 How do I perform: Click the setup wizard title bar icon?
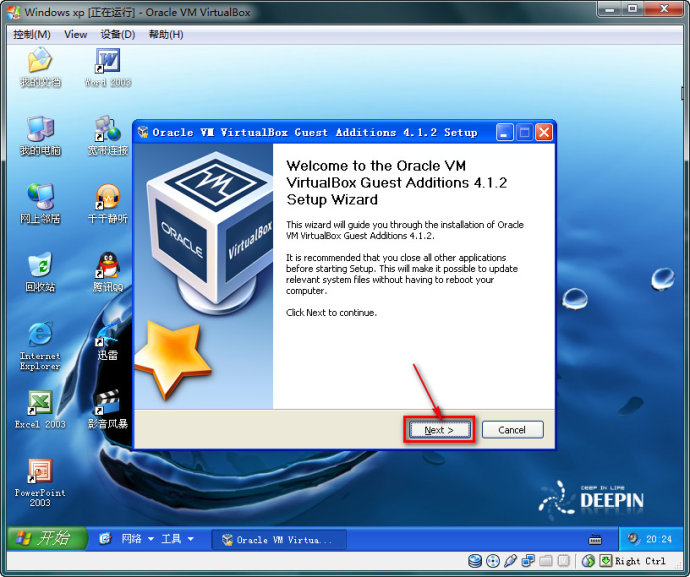(x=143, y=132)
